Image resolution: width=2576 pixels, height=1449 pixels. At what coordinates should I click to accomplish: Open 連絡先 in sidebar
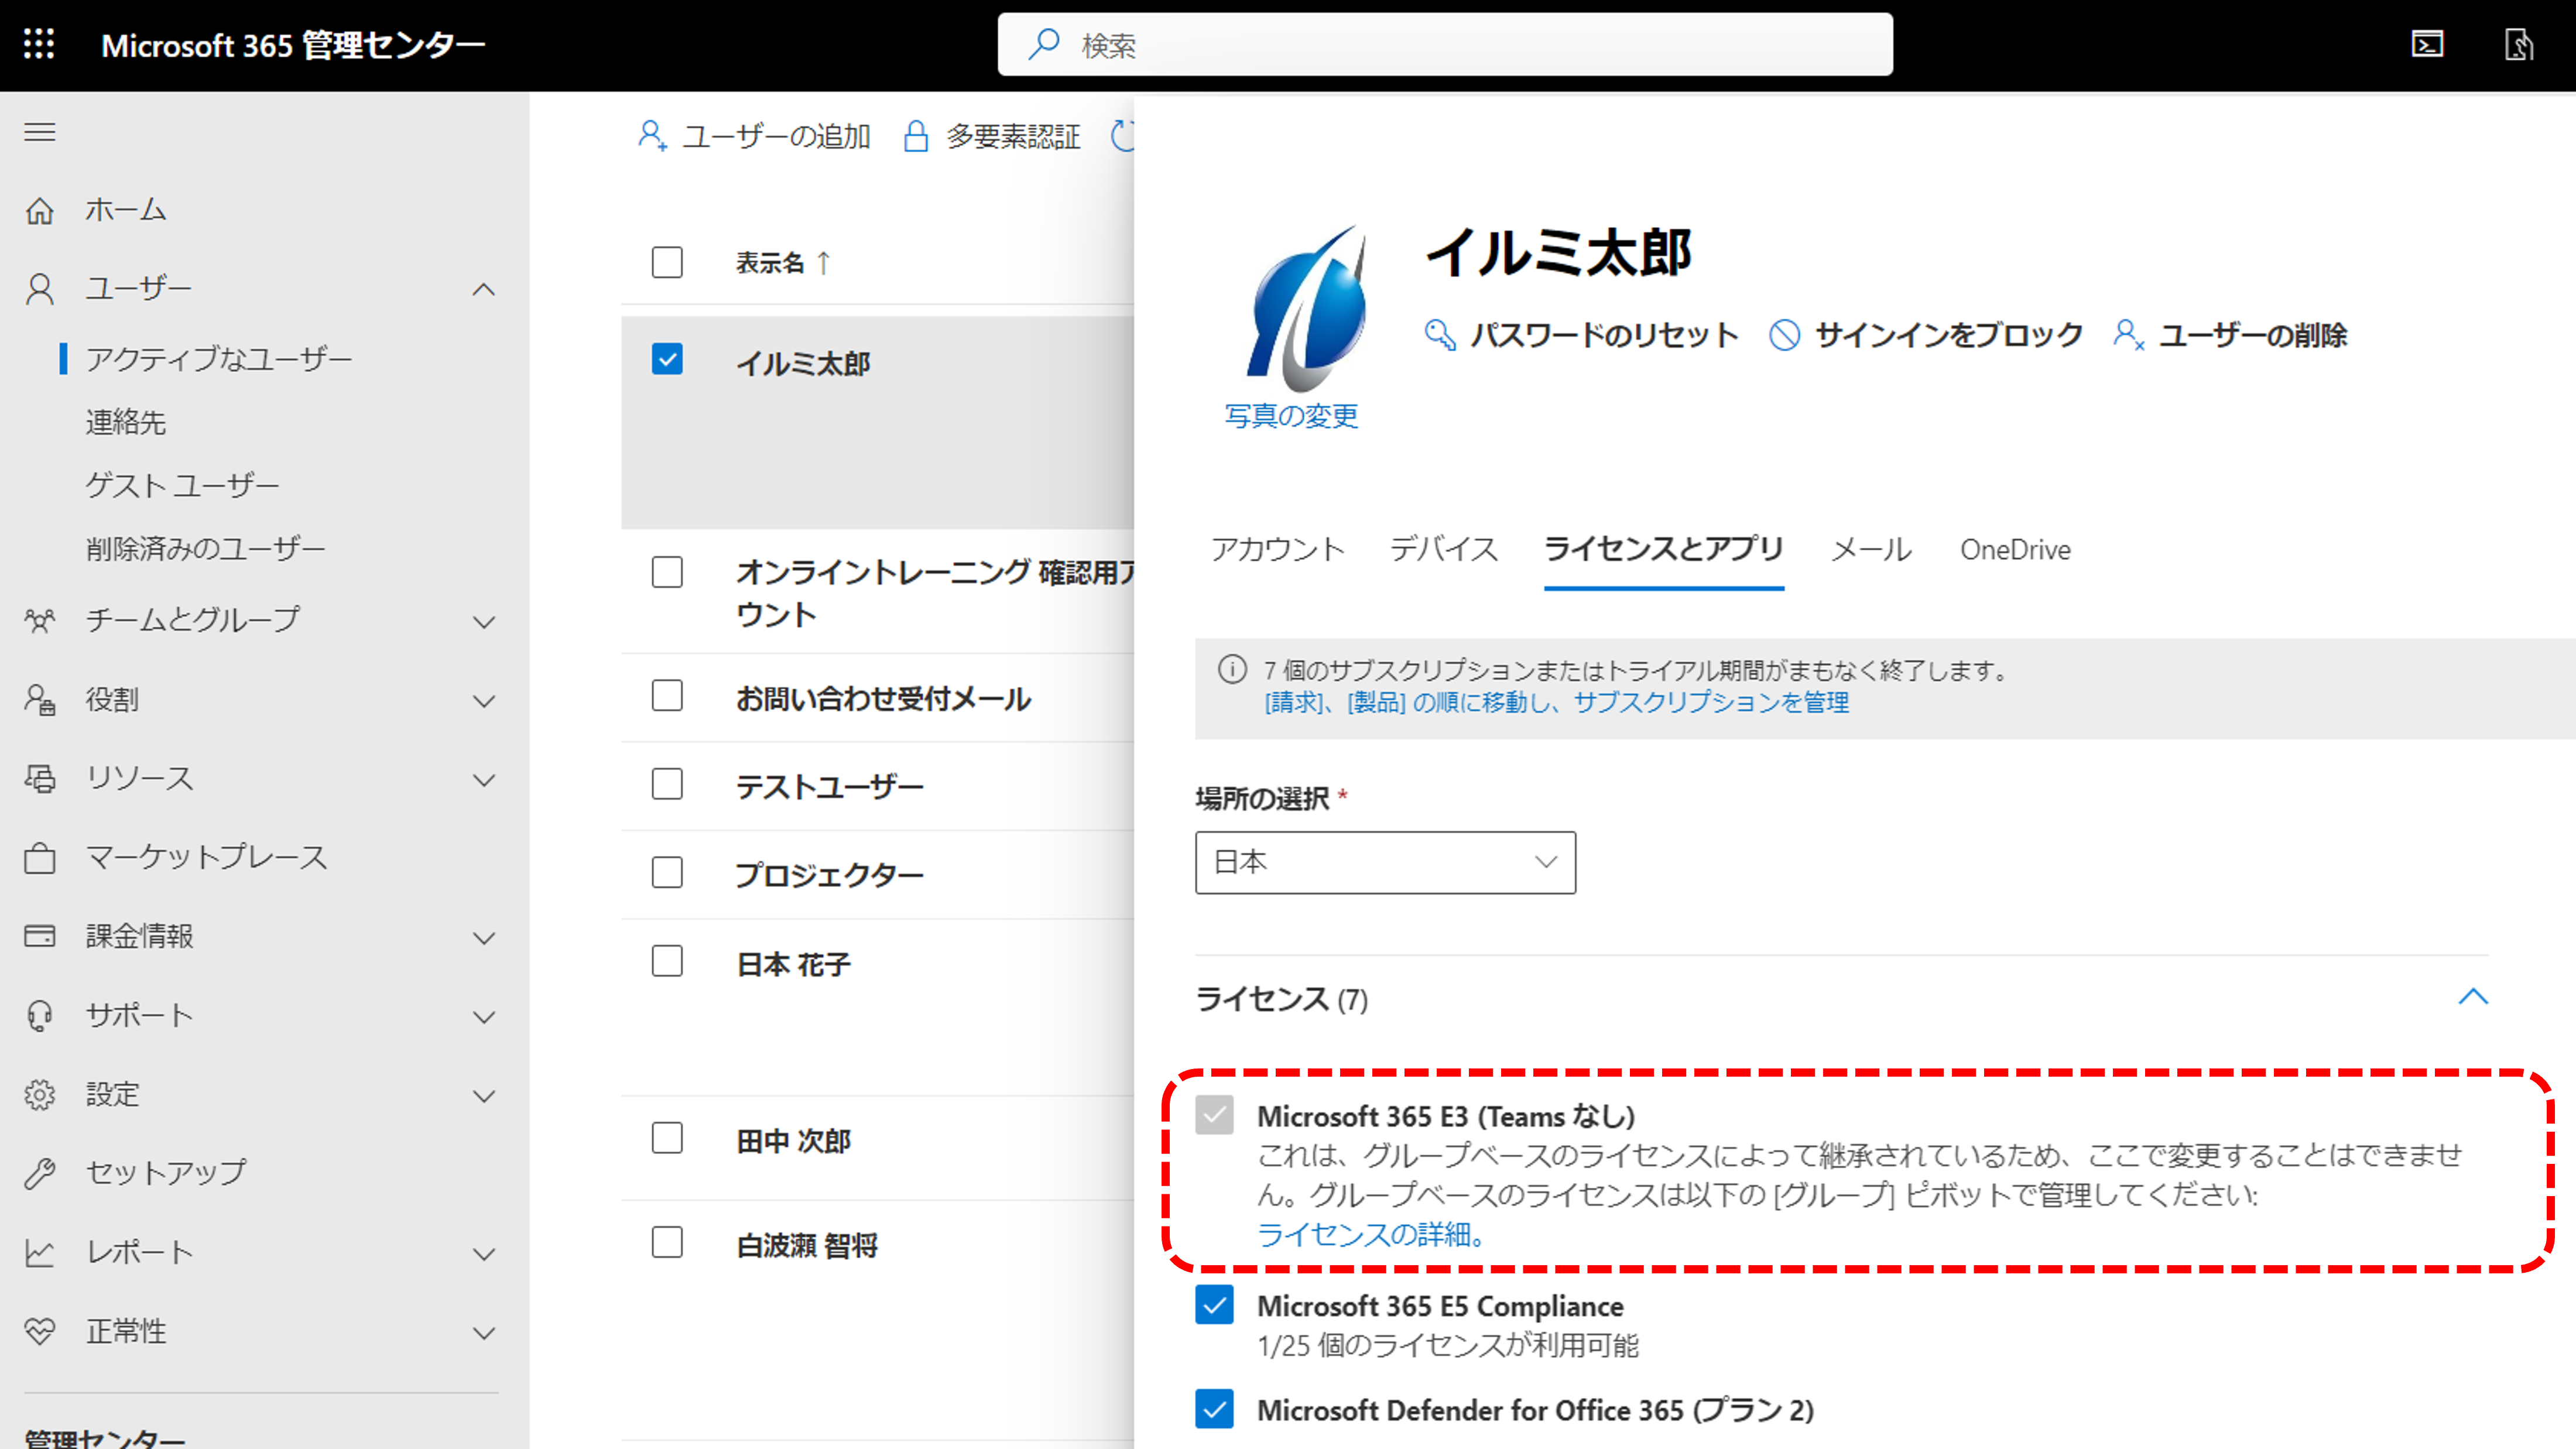tap(126, 422)
